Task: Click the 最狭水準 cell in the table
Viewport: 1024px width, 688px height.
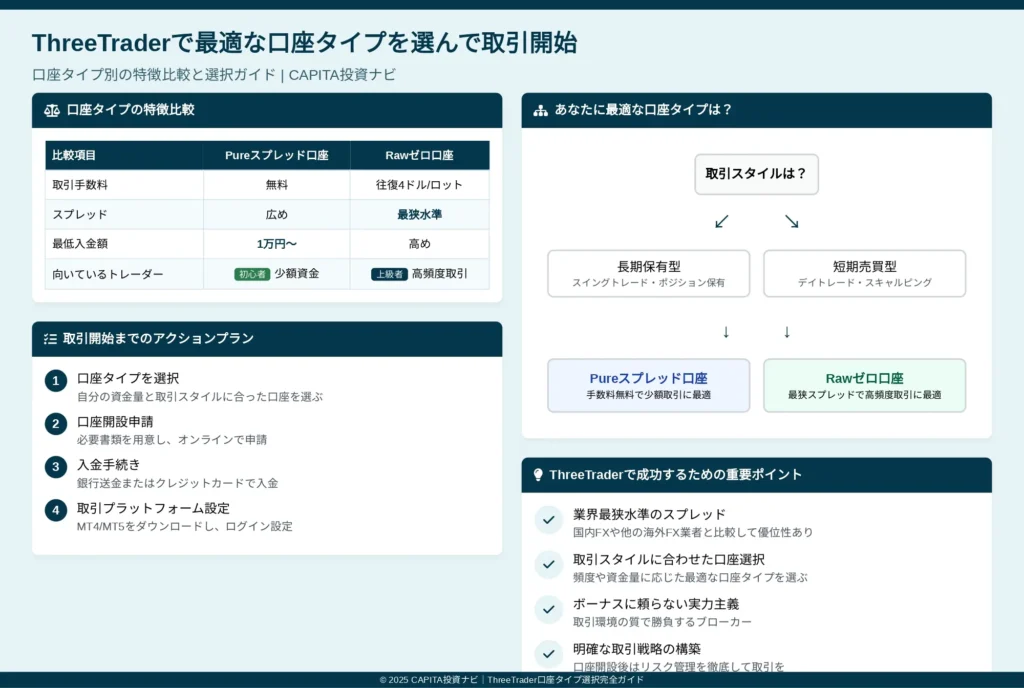Action: pos(420,214)
